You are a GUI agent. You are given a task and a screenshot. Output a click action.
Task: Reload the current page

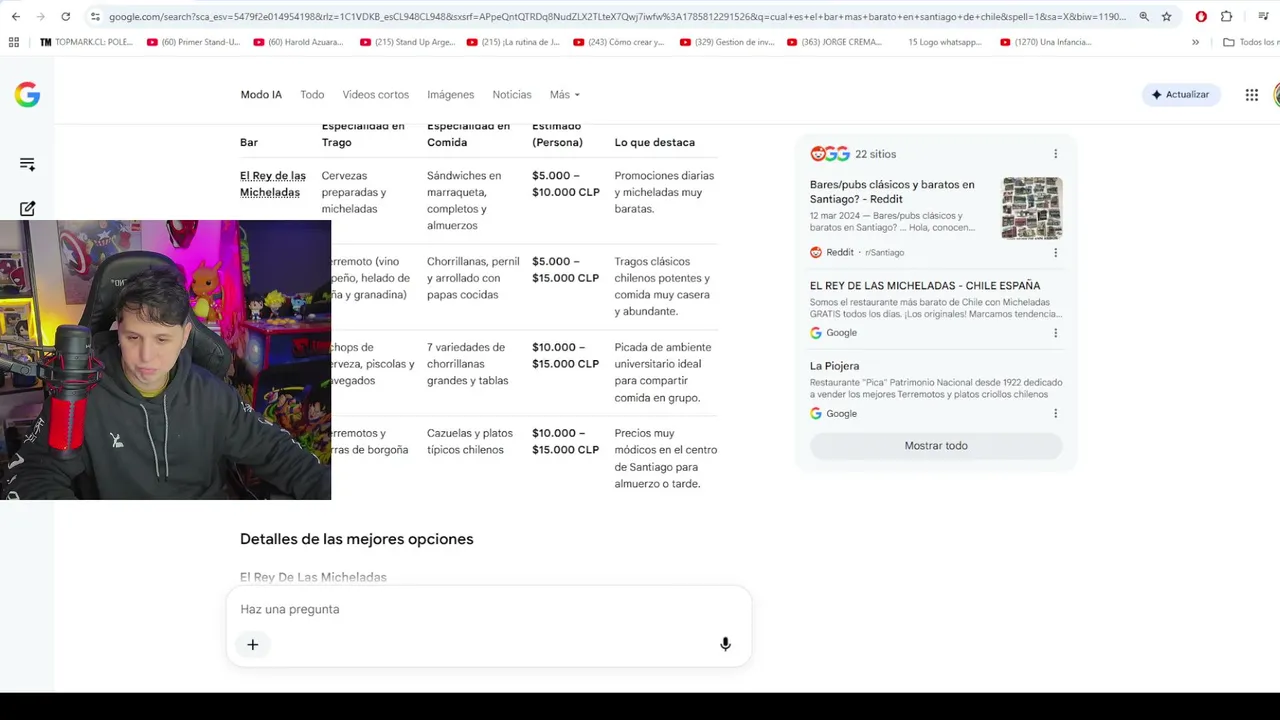[66, 17]
